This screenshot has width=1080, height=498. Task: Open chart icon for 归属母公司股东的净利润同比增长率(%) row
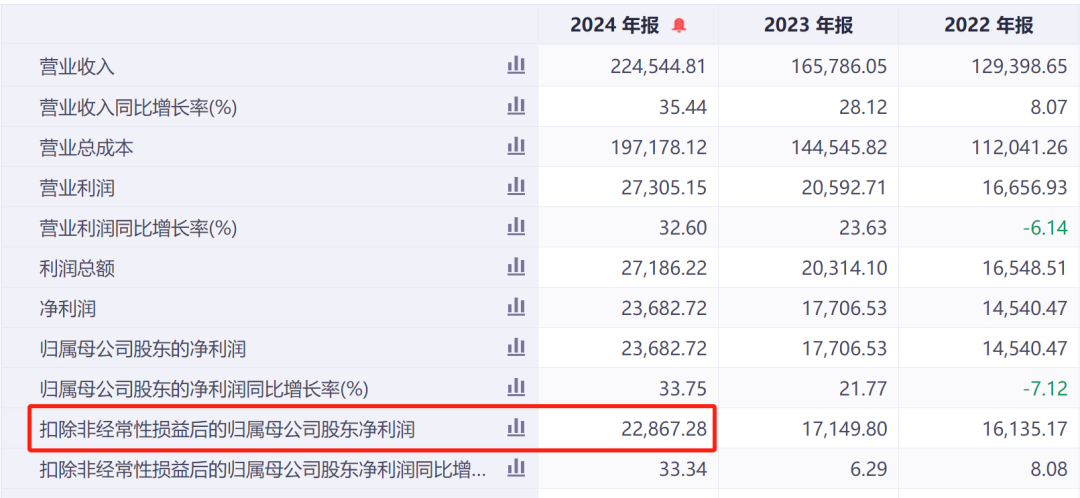click(x=516, y=388)
